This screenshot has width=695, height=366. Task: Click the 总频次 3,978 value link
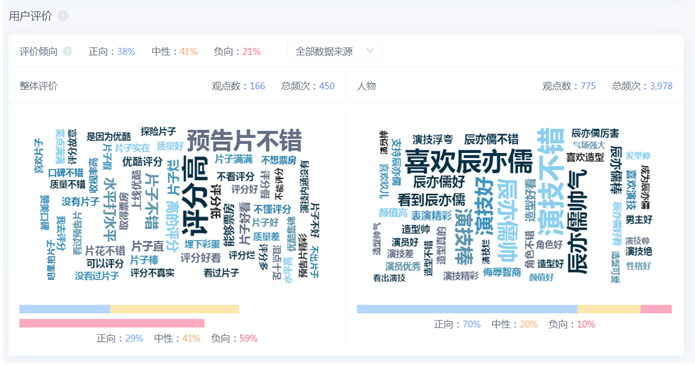(x=661, y=86)
